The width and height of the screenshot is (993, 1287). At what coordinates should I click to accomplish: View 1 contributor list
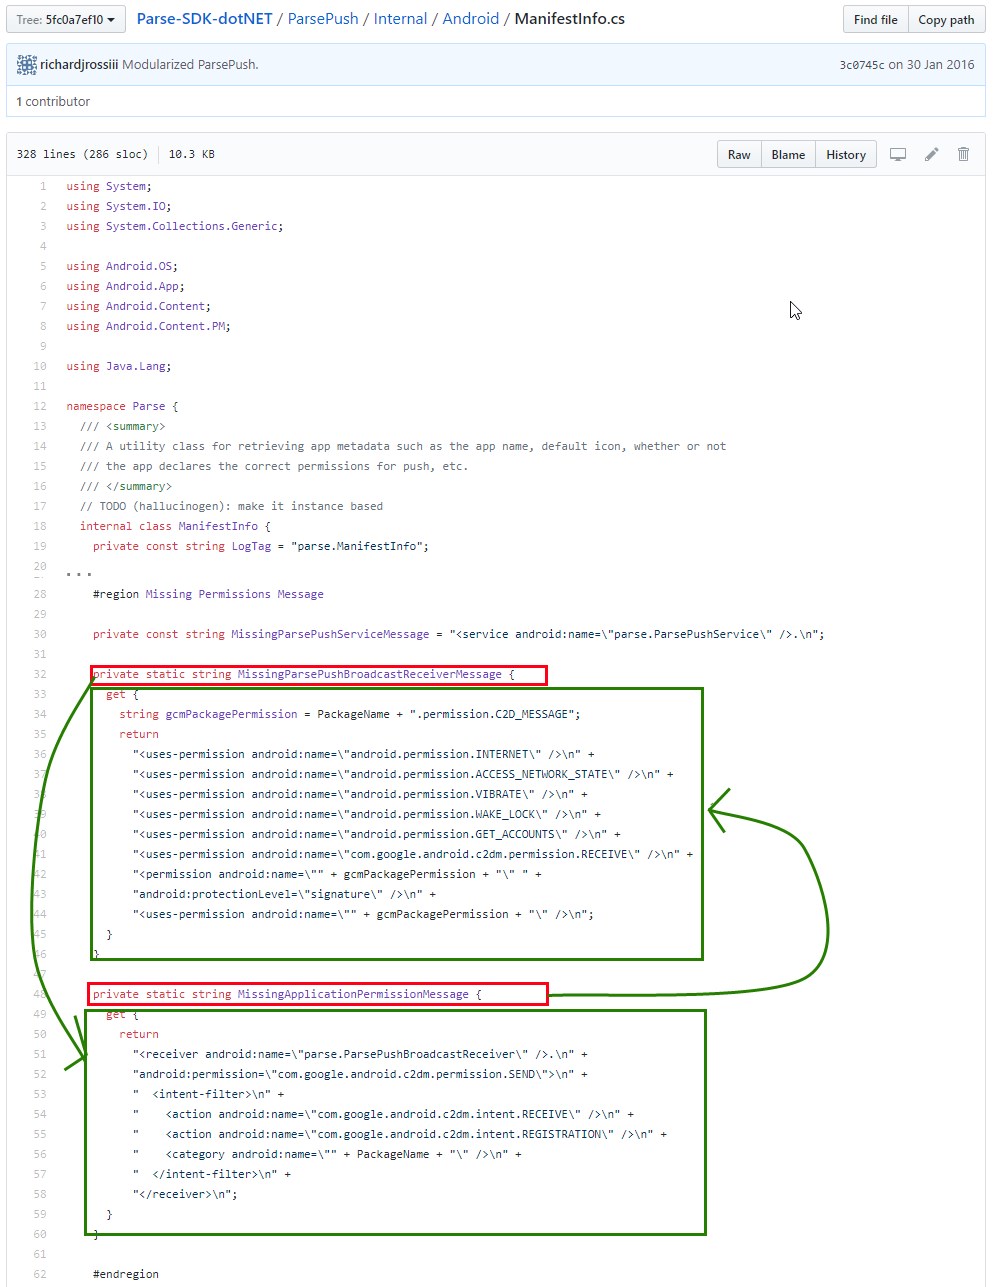53,101
